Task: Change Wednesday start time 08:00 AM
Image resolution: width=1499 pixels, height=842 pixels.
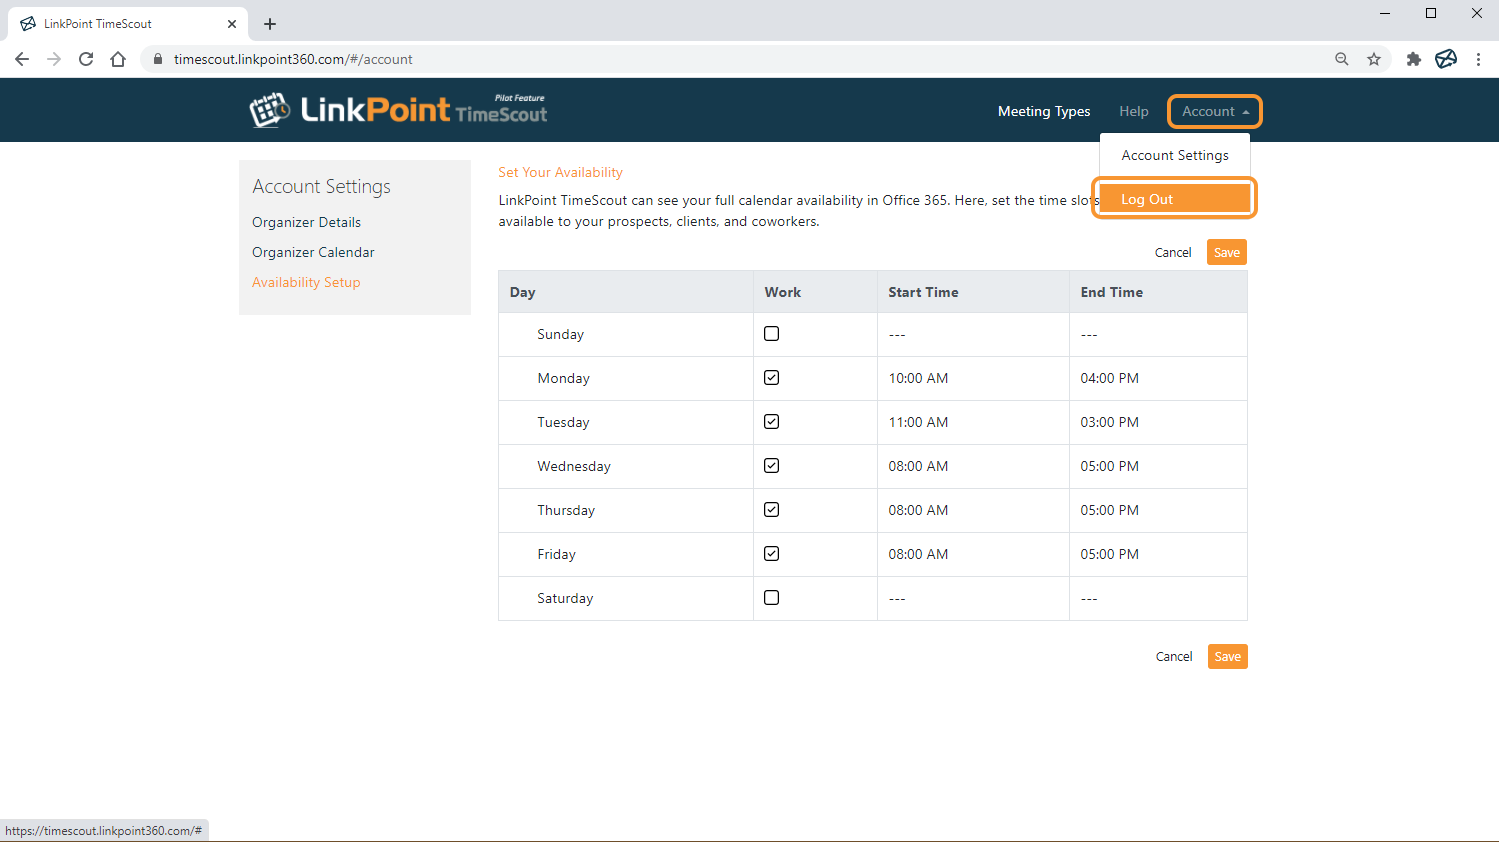Action: tap(918, 466)
